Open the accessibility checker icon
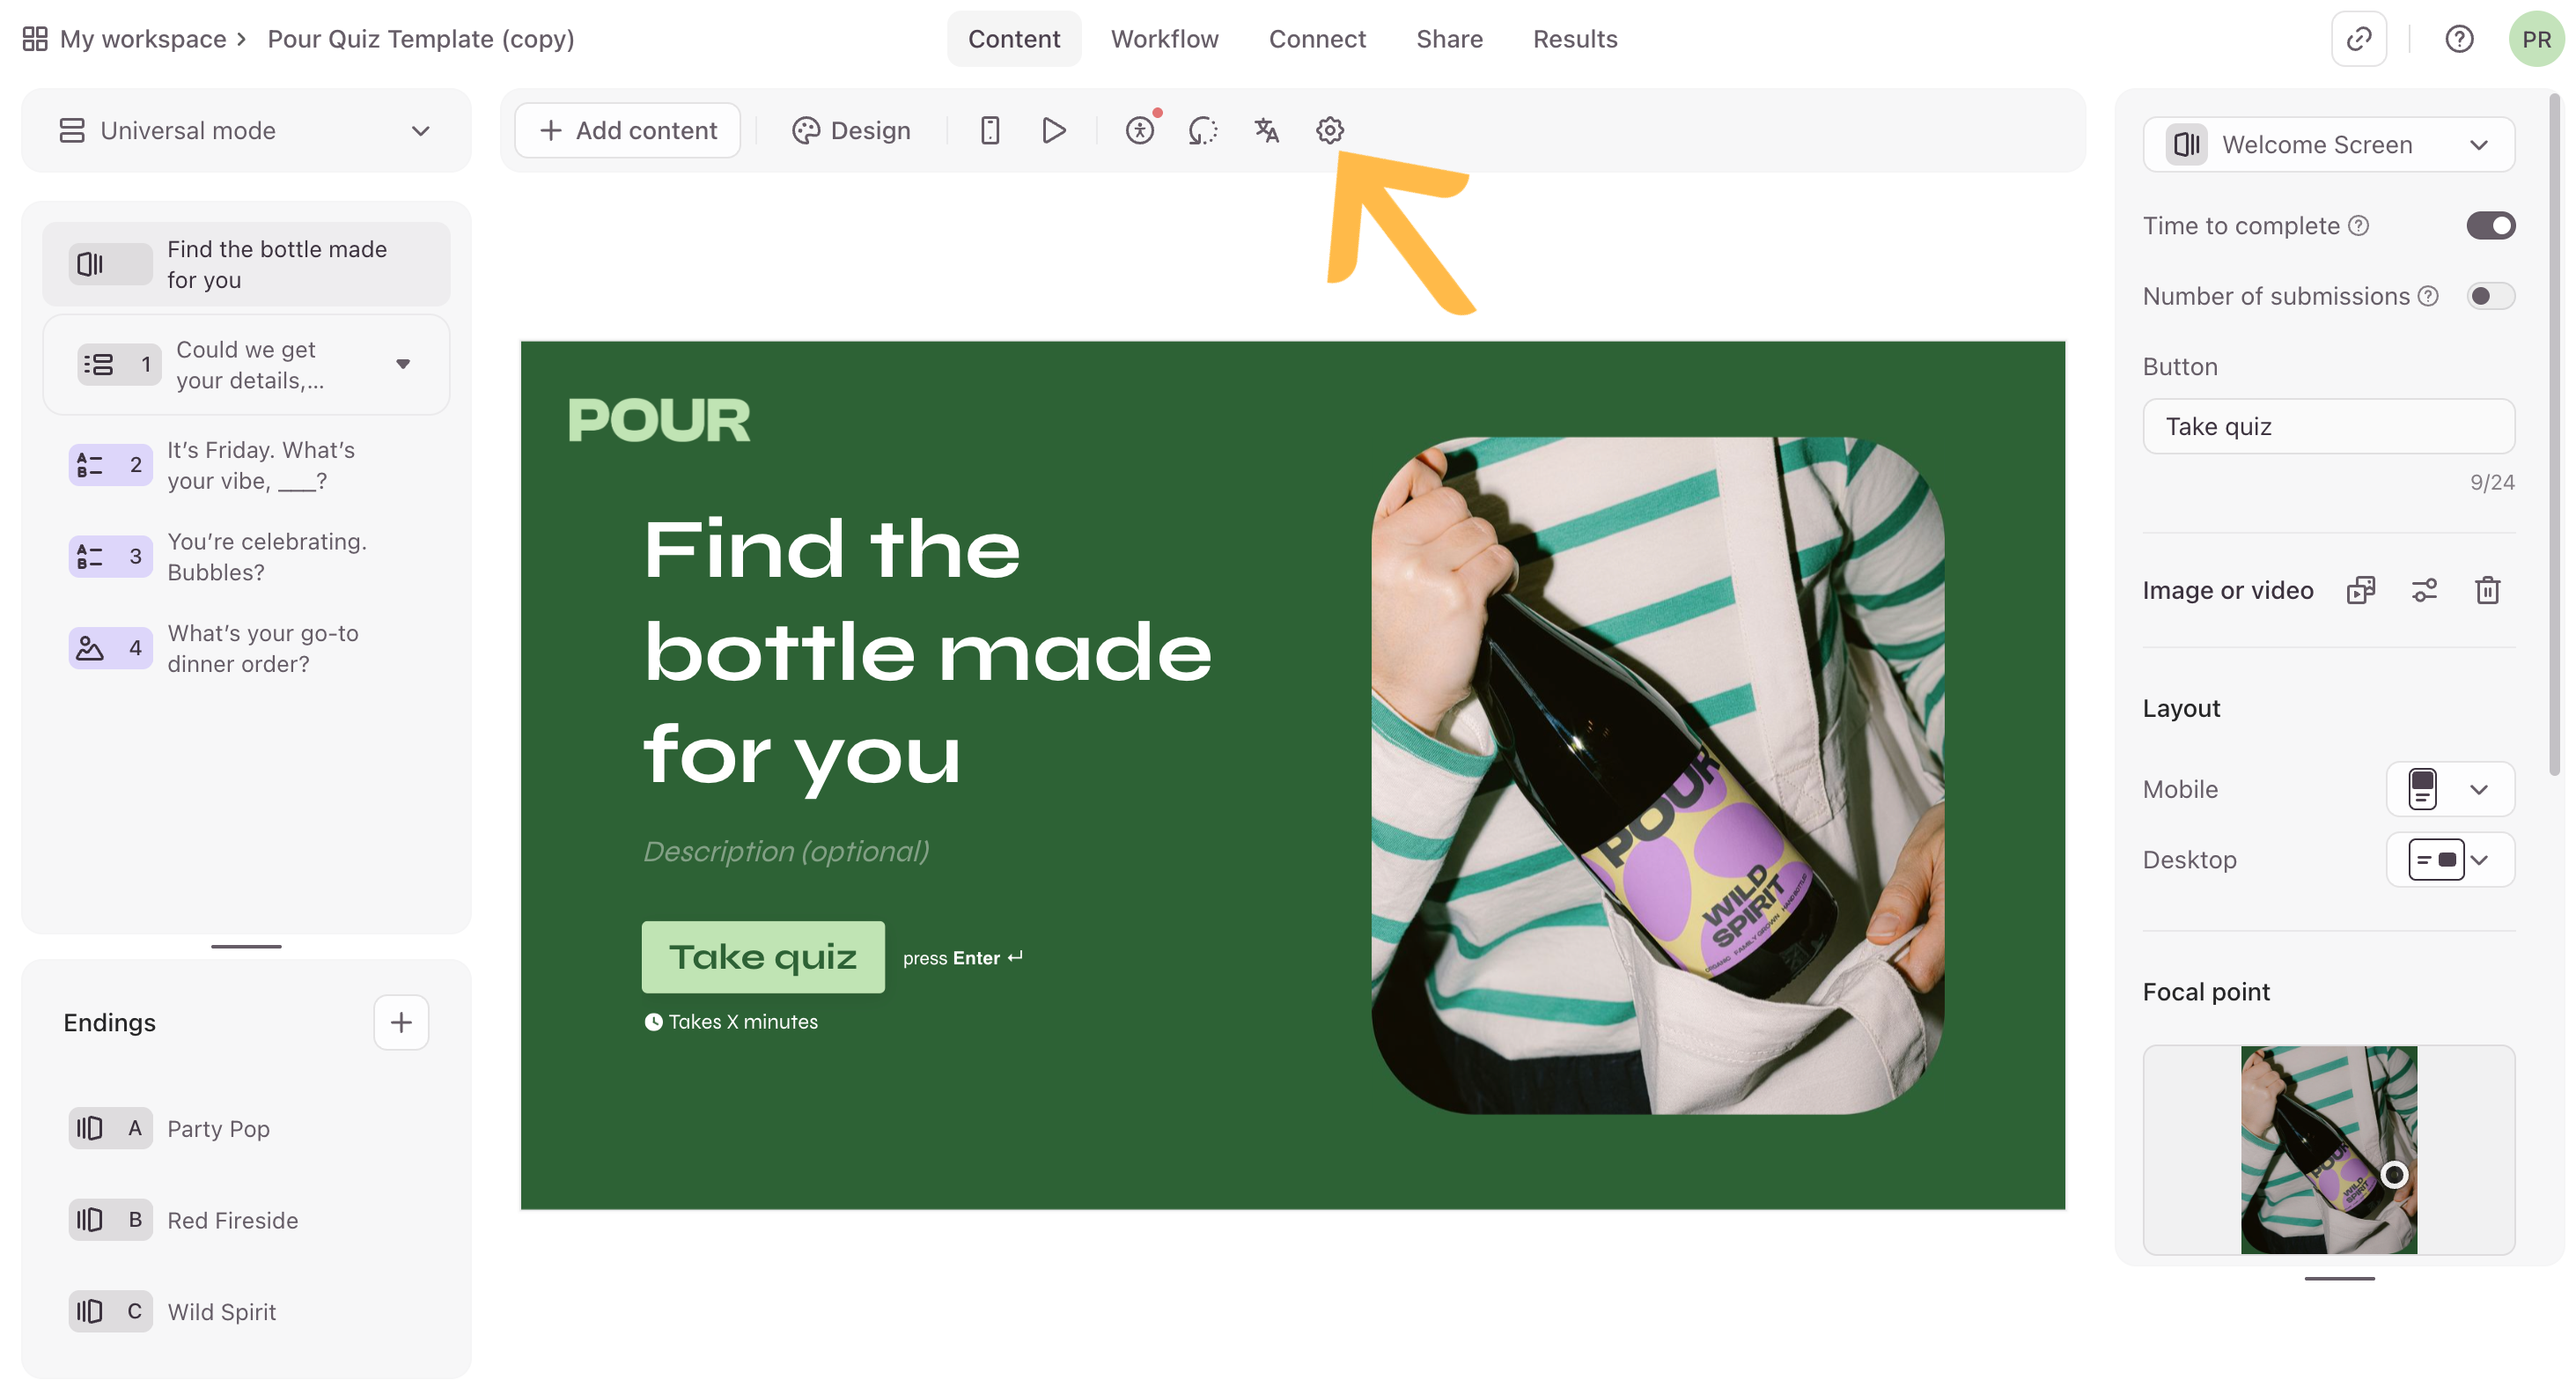 (x=1139, y=130)
